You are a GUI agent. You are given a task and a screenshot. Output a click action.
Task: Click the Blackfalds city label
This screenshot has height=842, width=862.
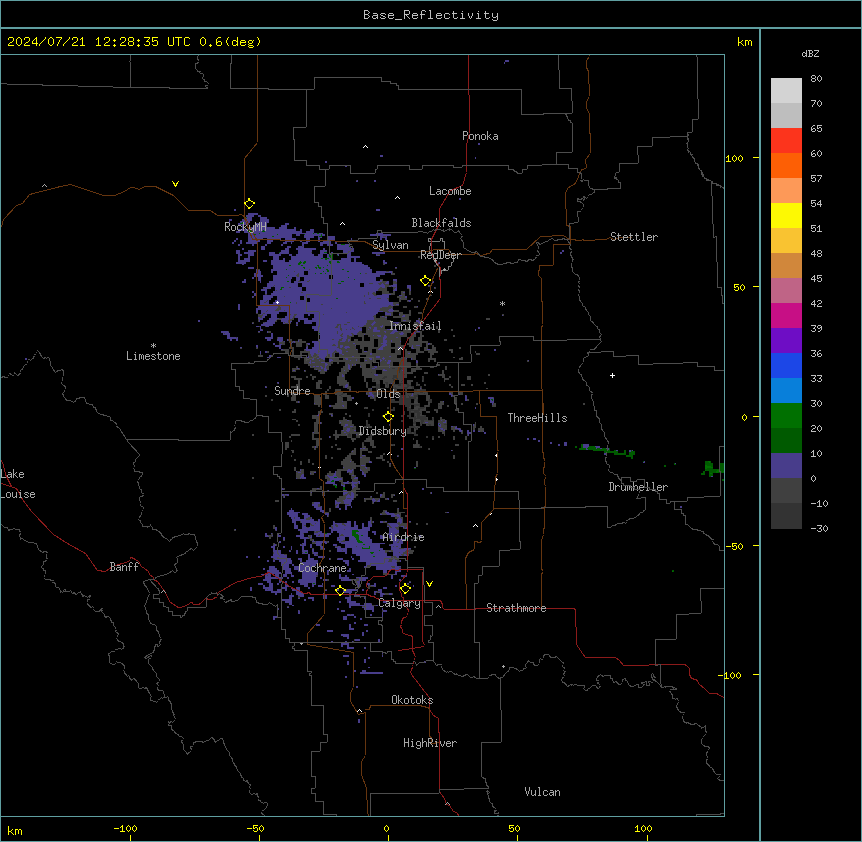pyautogui.click(x=441, y=223)
